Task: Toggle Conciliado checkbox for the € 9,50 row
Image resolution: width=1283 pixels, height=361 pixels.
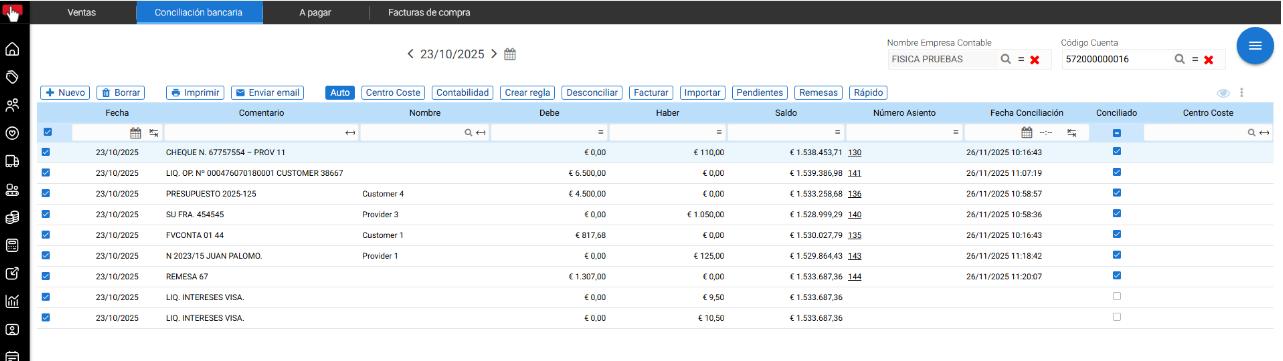Action: (1117, 296)
